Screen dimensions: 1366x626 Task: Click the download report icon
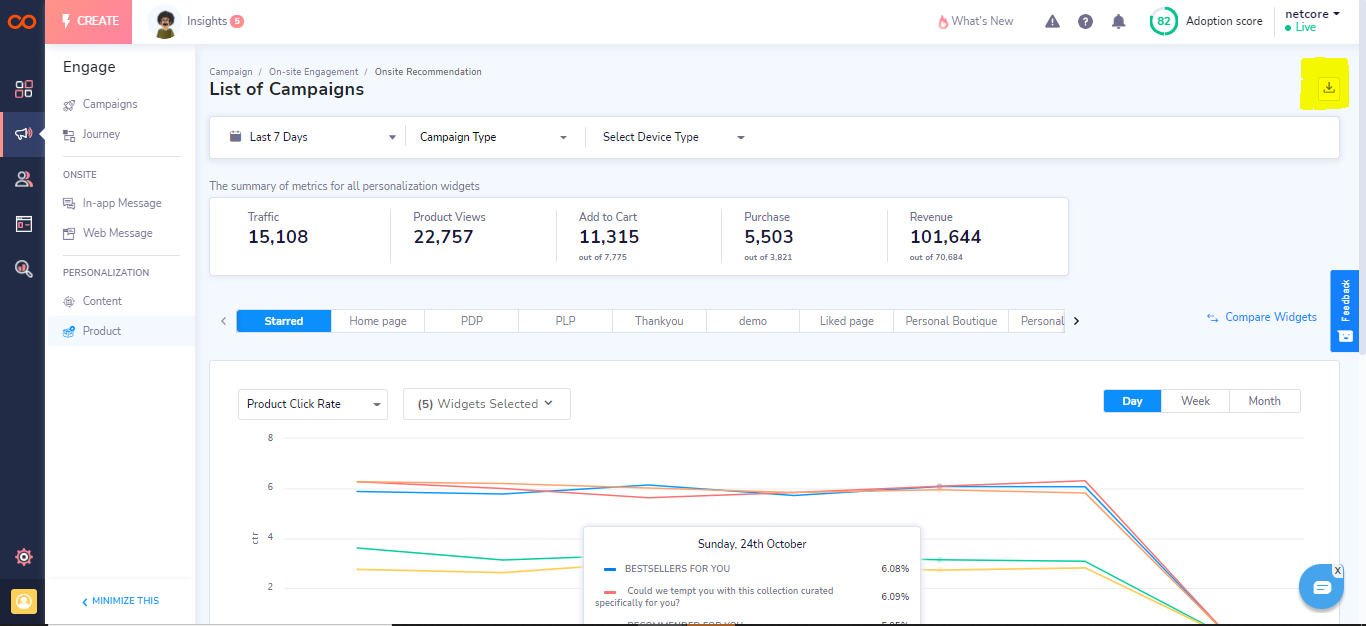1328,88
